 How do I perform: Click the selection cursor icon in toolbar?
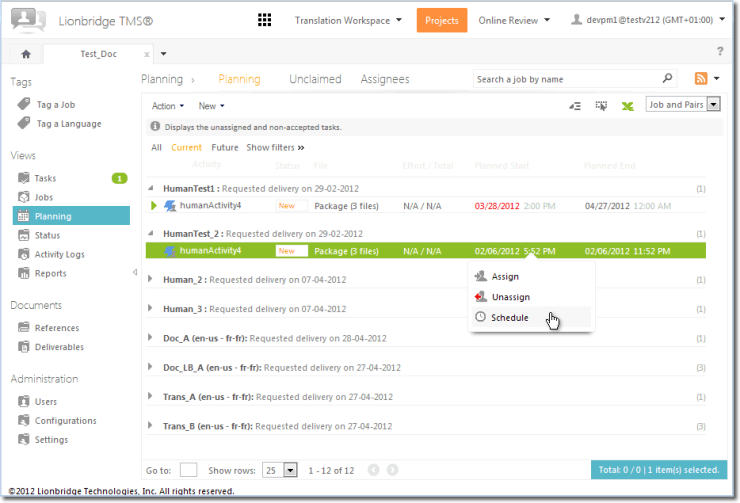601,105
